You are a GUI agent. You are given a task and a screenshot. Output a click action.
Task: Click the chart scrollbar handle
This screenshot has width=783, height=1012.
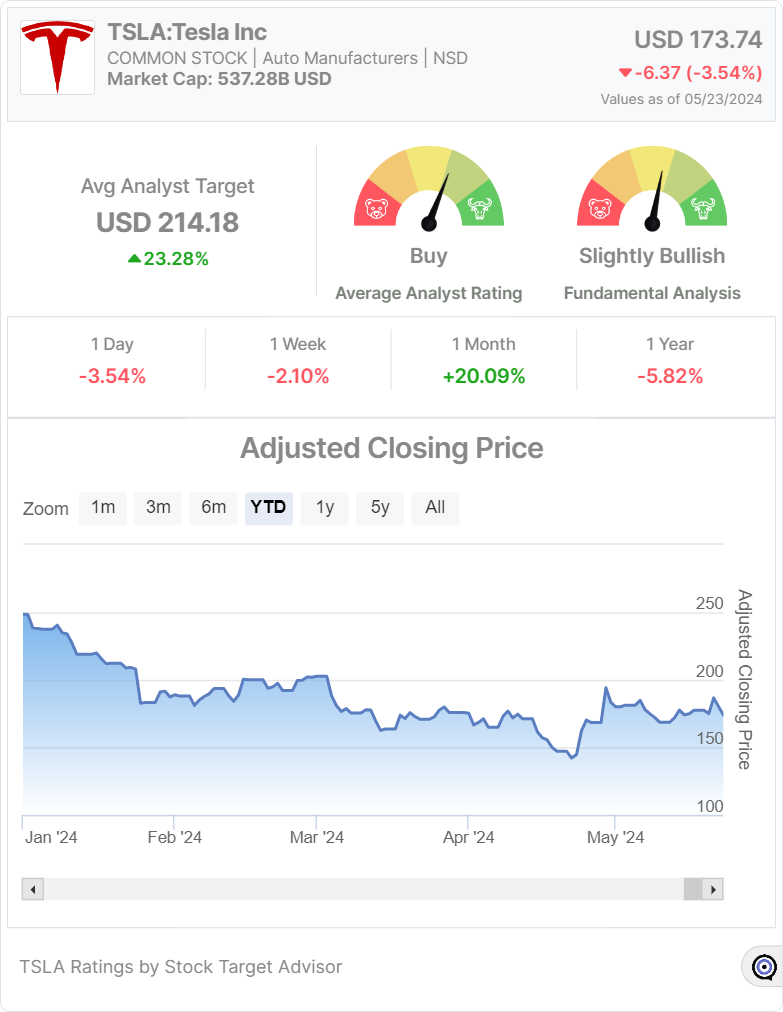[693, 889]
